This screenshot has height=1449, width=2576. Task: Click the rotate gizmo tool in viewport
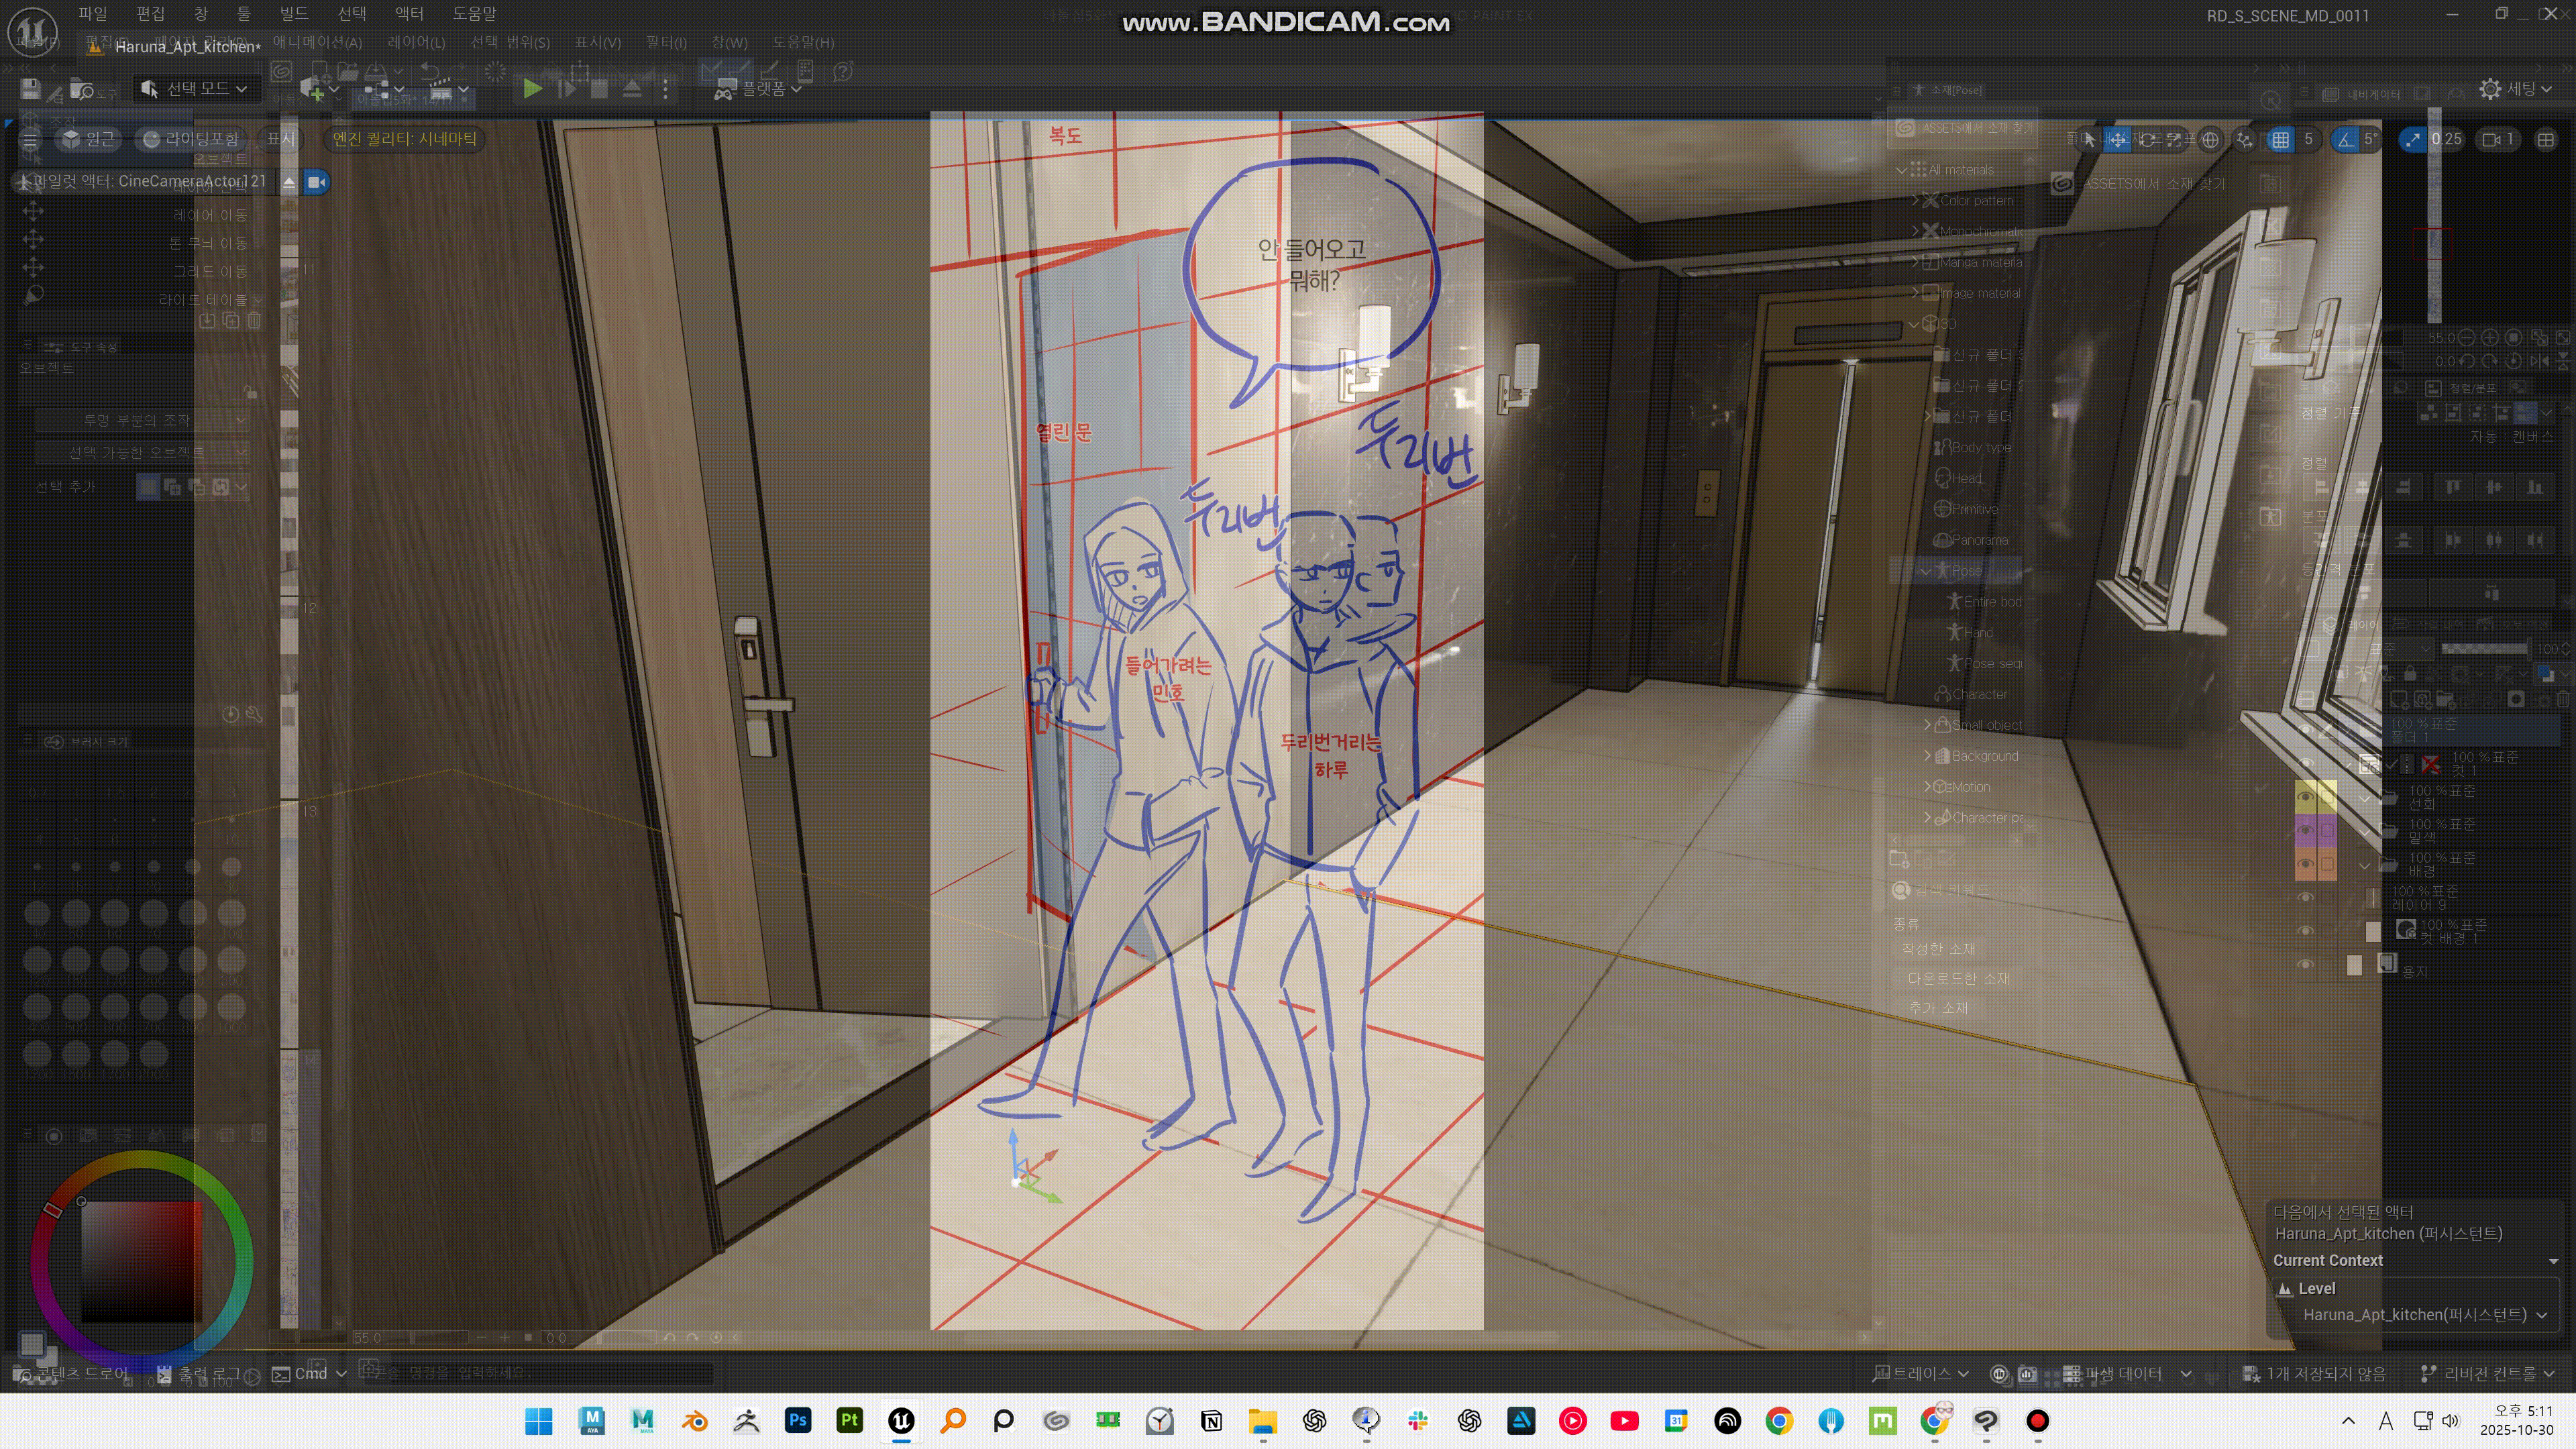tap(2146, 140)
